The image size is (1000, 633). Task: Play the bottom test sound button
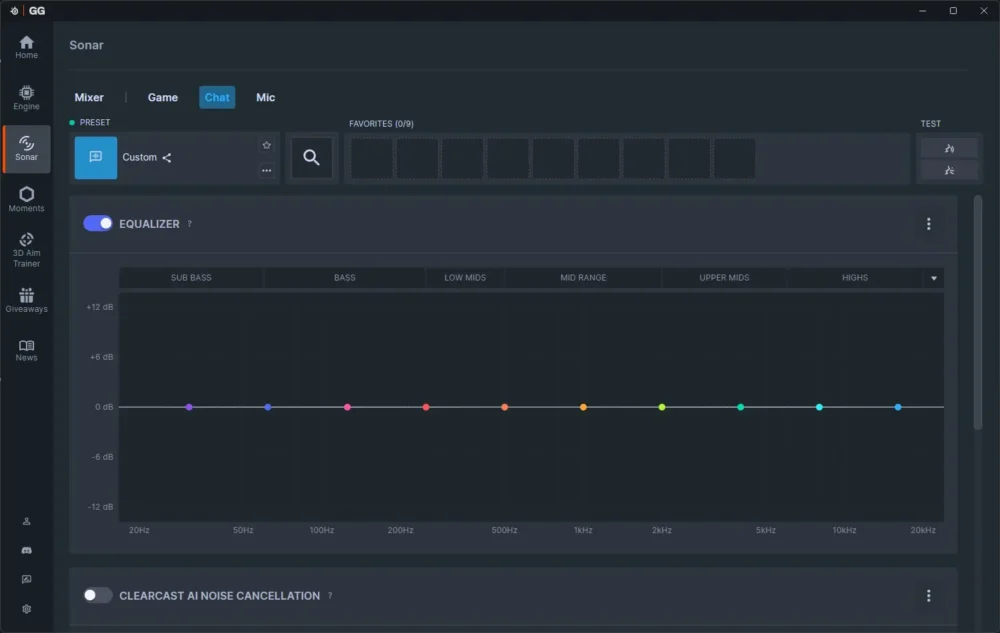click(x=949, y=170)
